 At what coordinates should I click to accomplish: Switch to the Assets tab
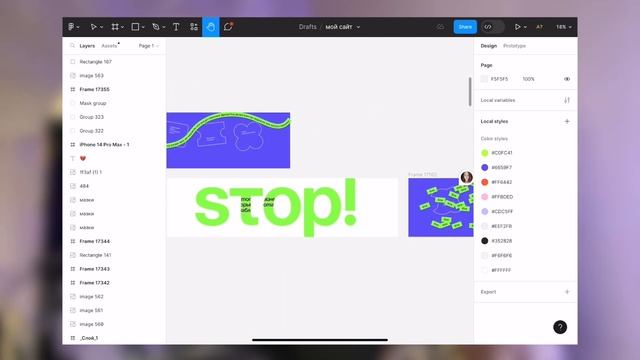(x=109, y=46)
